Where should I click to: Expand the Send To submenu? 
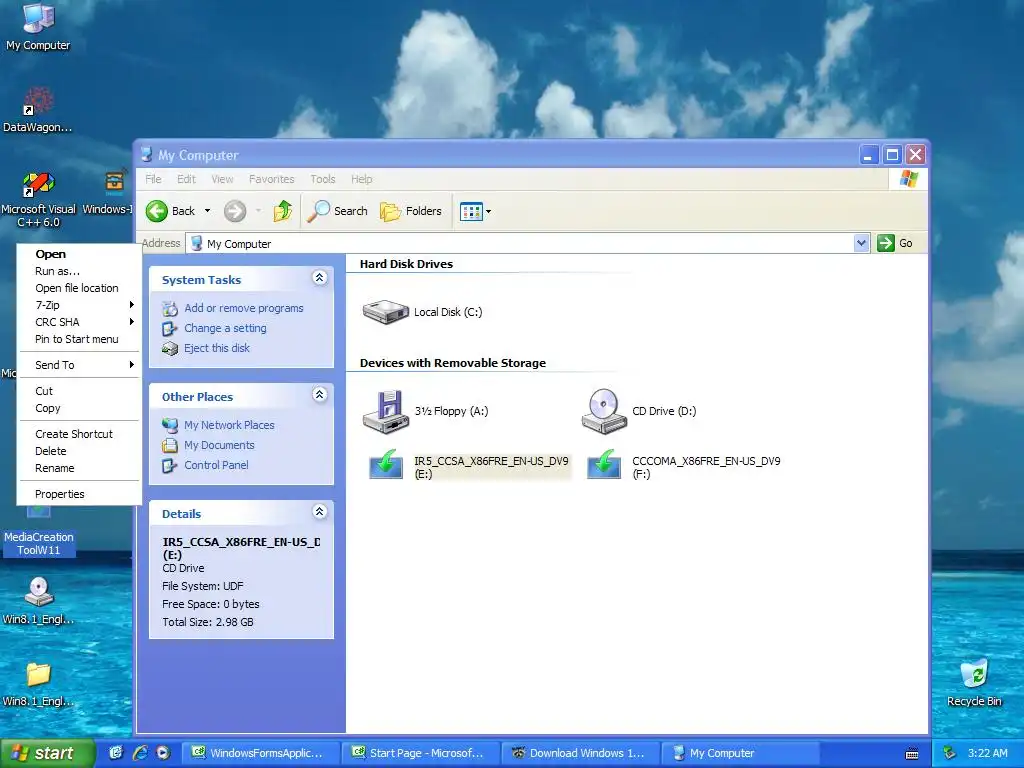pos(78,365)
